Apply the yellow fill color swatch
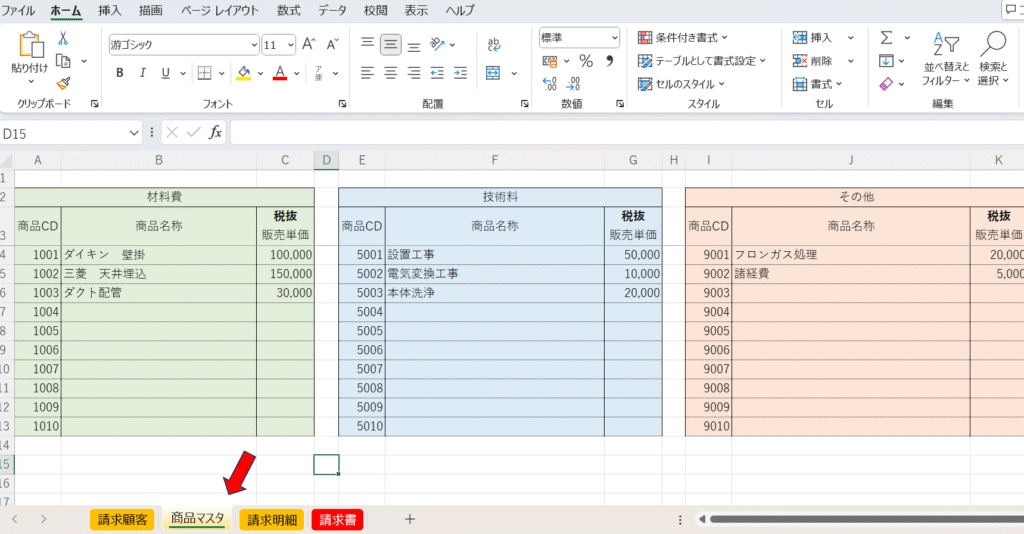 point(244,73)
